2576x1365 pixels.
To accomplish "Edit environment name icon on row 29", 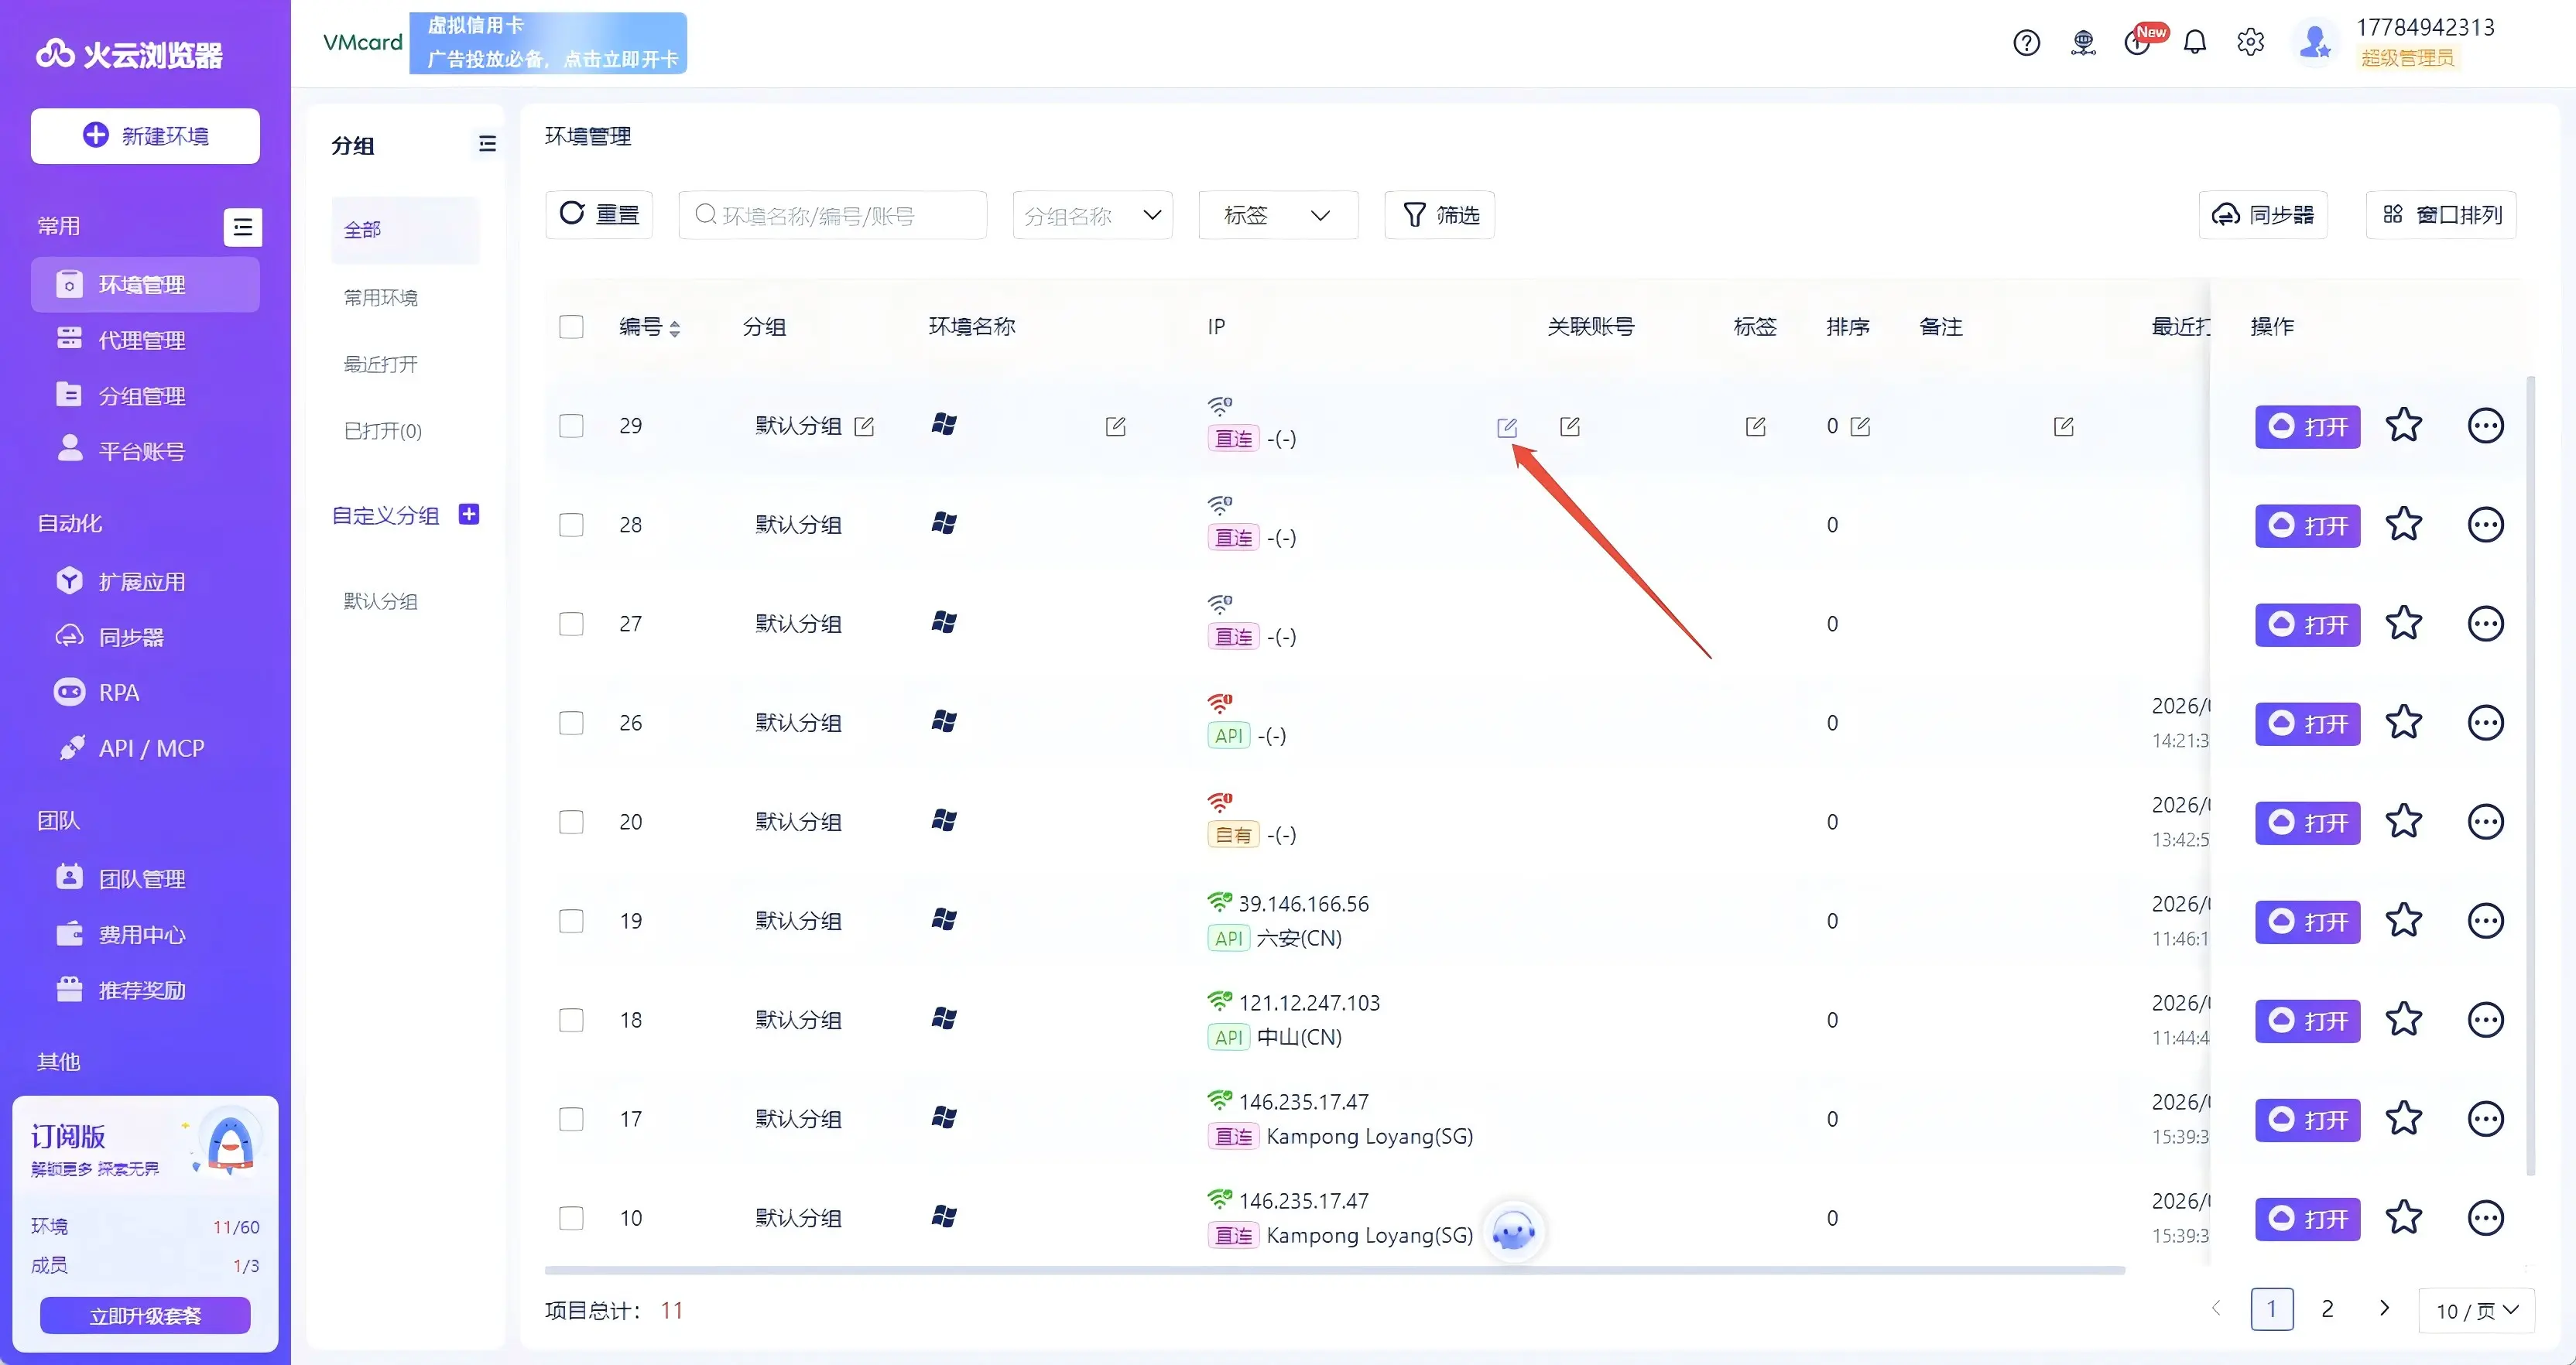I will [1115, 427].
